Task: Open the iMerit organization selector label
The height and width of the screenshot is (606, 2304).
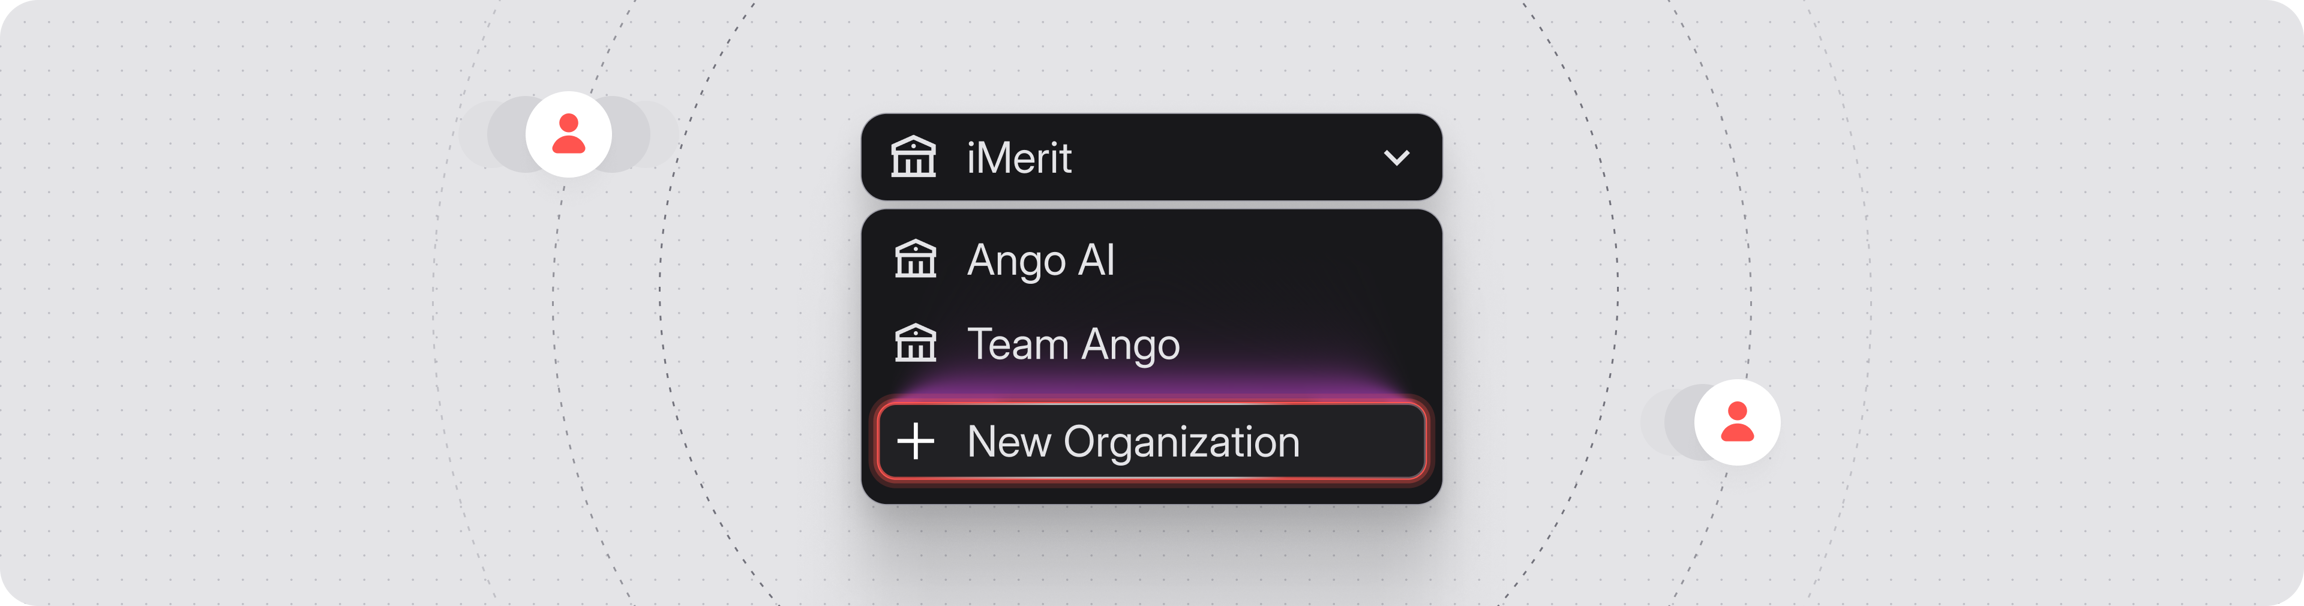Action: click(1019, 158)
